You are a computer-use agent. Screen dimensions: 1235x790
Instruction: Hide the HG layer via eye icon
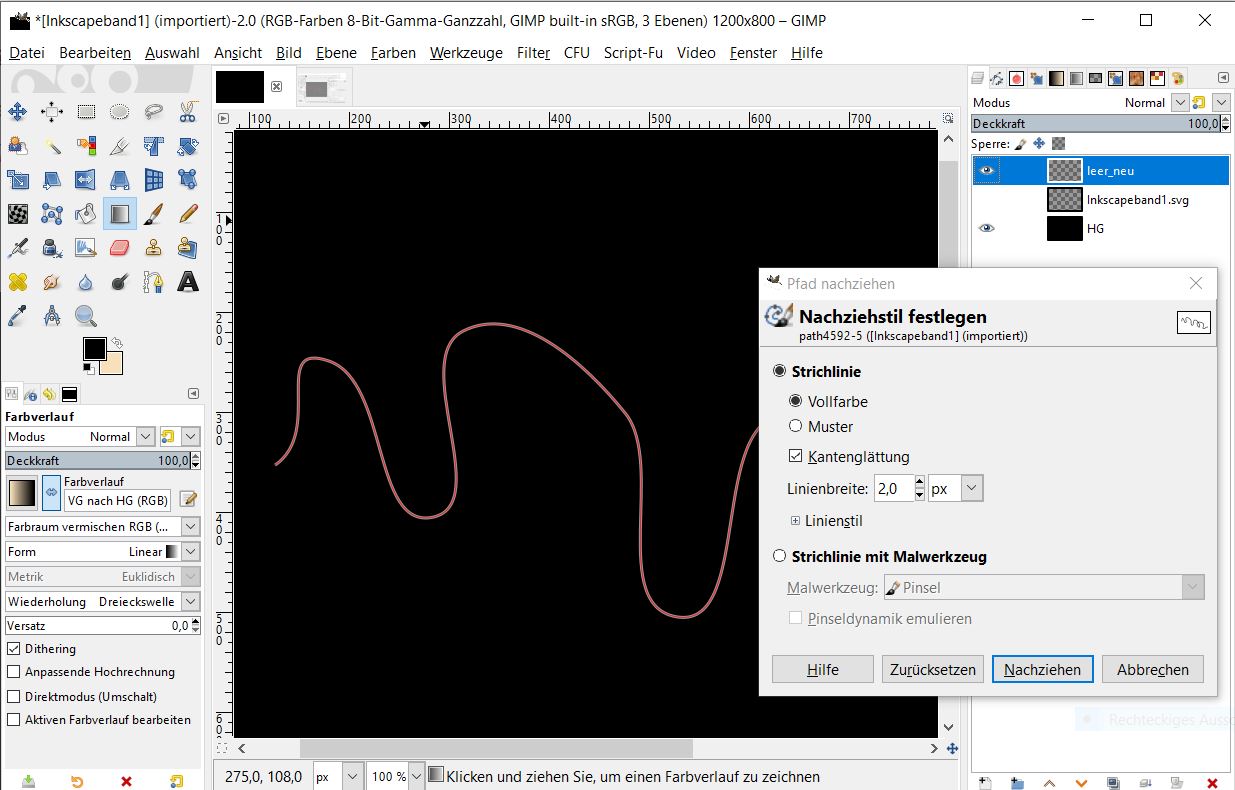(987, 229)
